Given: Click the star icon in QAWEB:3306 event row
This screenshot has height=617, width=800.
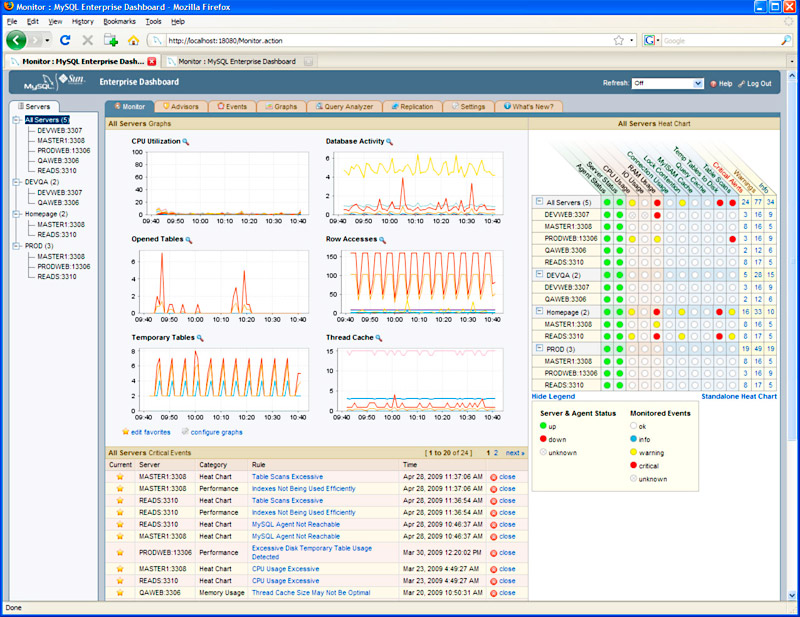Looking at the screenshot, I should [120, 593].
